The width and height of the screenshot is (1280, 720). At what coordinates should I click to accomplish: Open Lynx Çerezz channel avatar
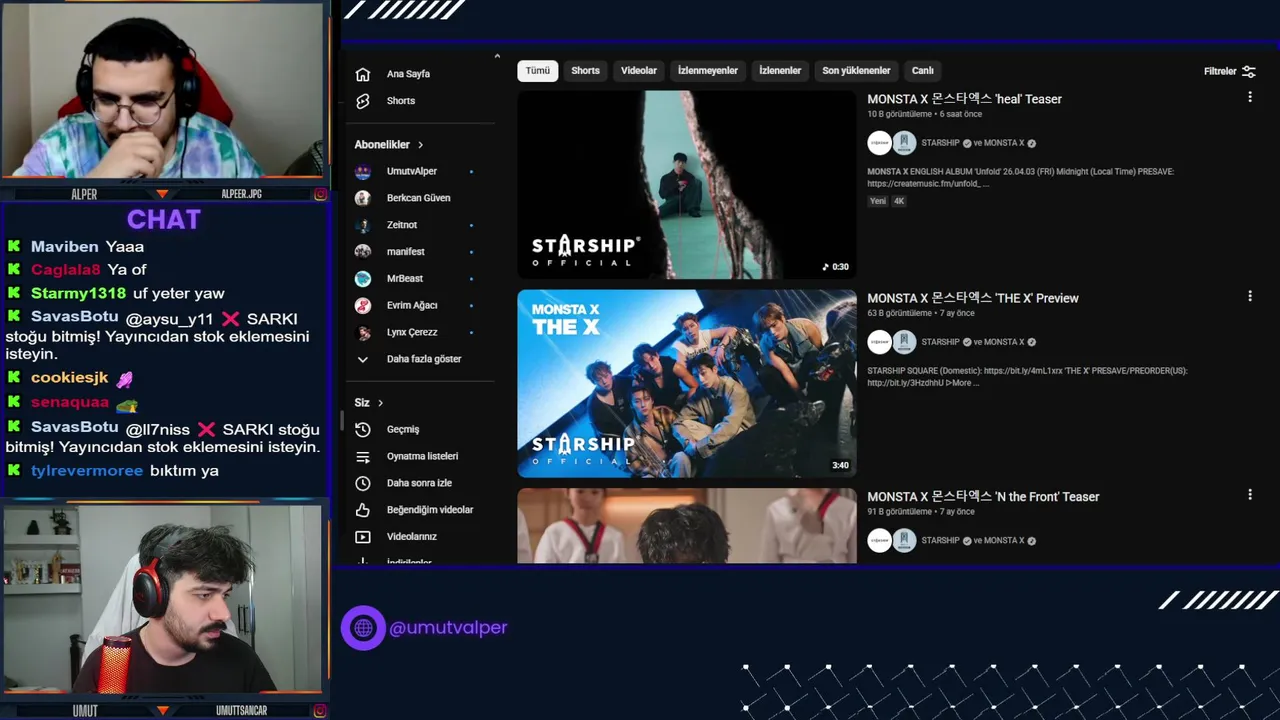pos(363,332)
